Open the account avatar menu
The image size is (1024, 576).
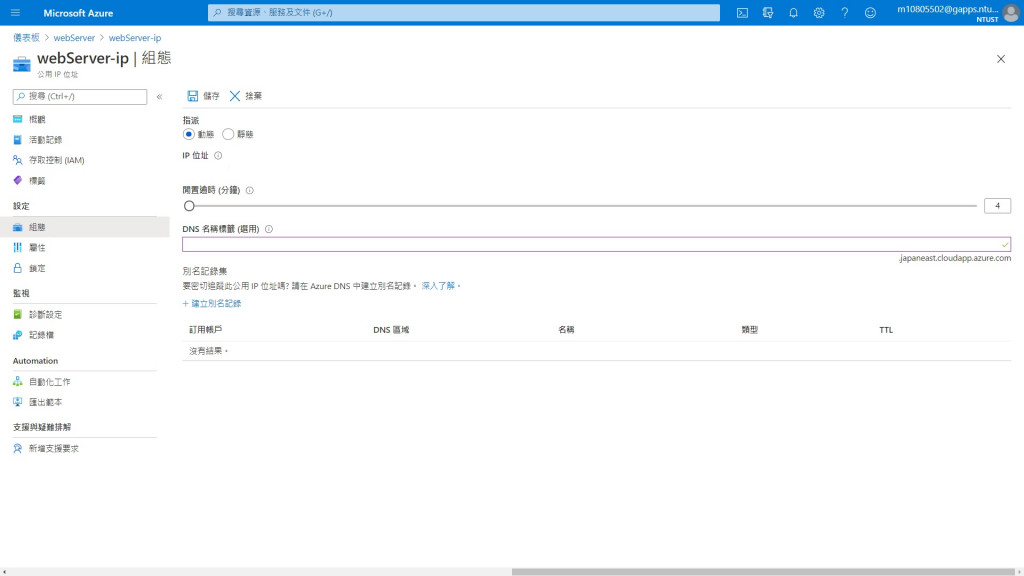(x=1011, y=13)
